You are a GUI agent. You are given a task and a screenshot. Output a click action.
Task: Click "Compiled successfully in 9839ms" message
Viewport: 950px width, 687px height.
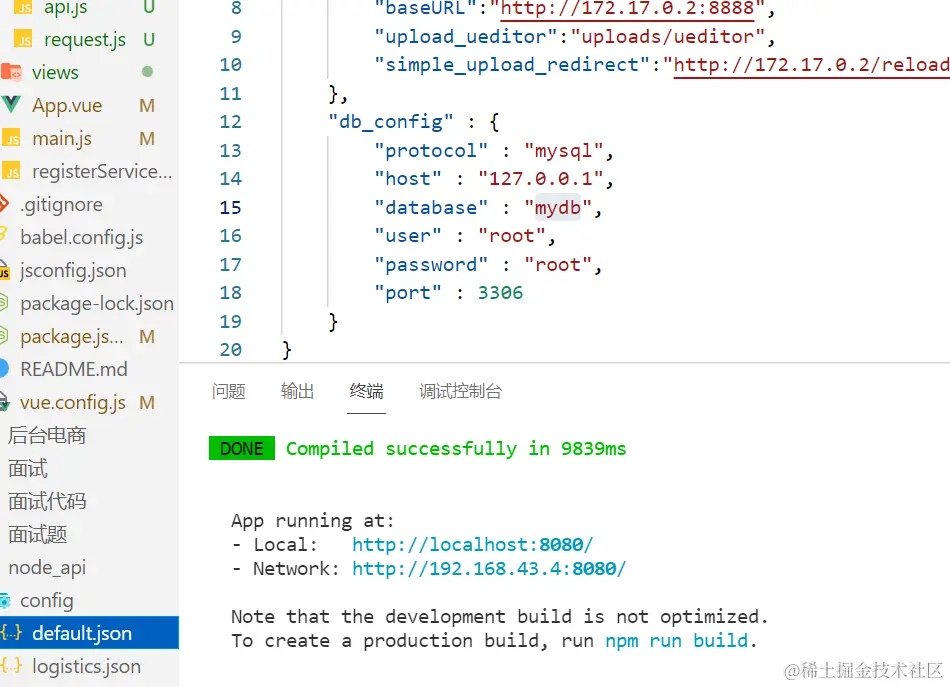(456, 449)
